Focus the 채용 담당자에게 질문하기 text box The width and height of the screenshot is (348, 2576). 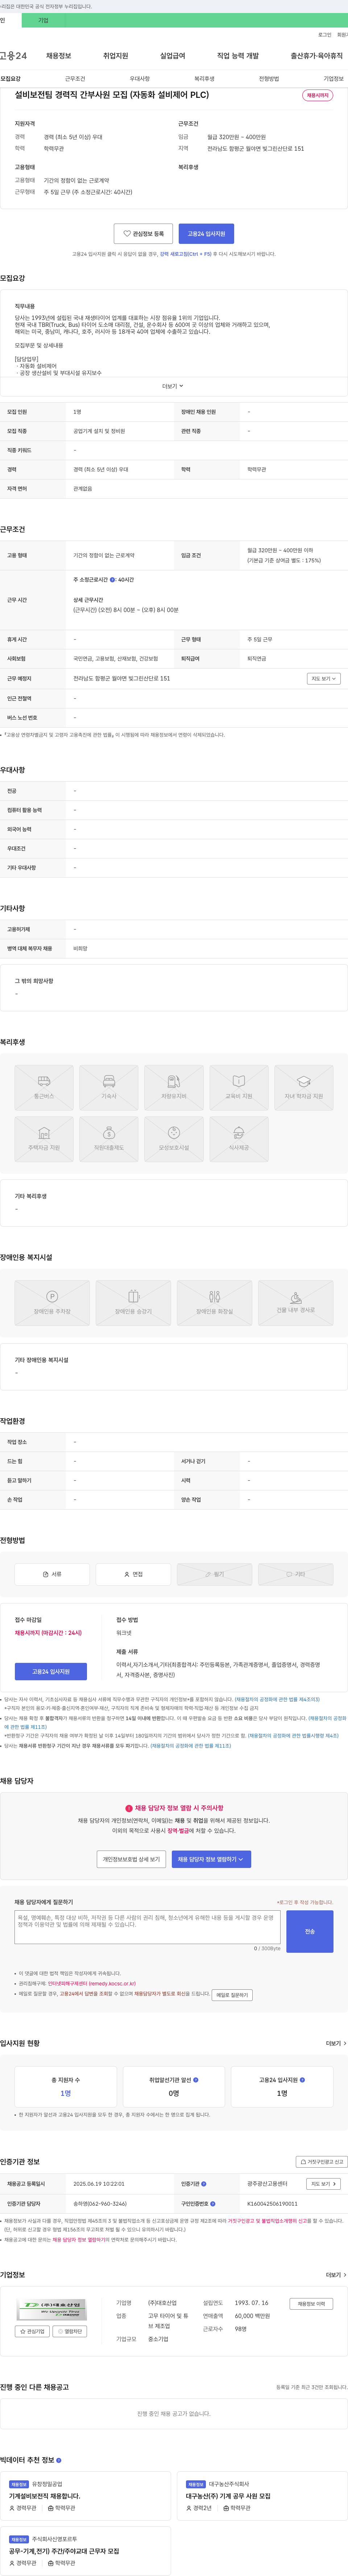click(148, 1927)
